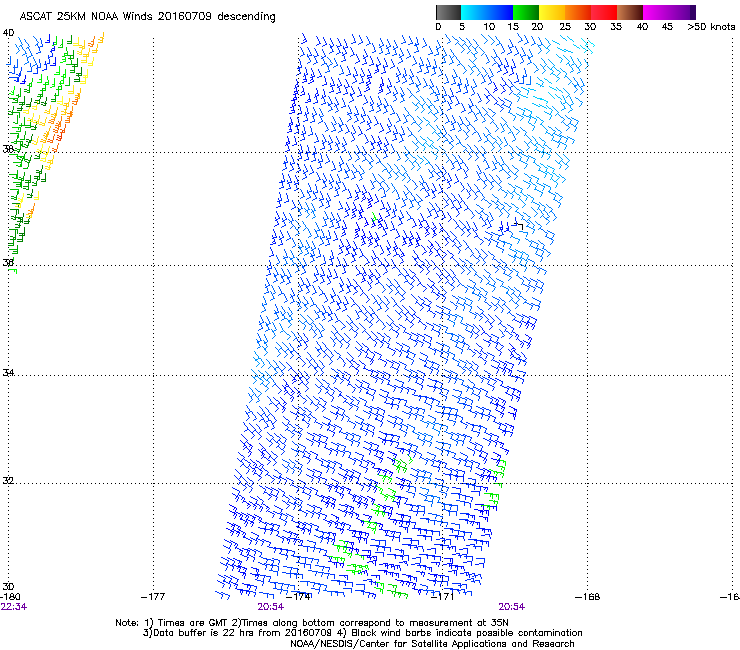The width and height of the screenshot is (740, 650).
Task: Click the -174 longitude label
Action: (x=299, y=597)
